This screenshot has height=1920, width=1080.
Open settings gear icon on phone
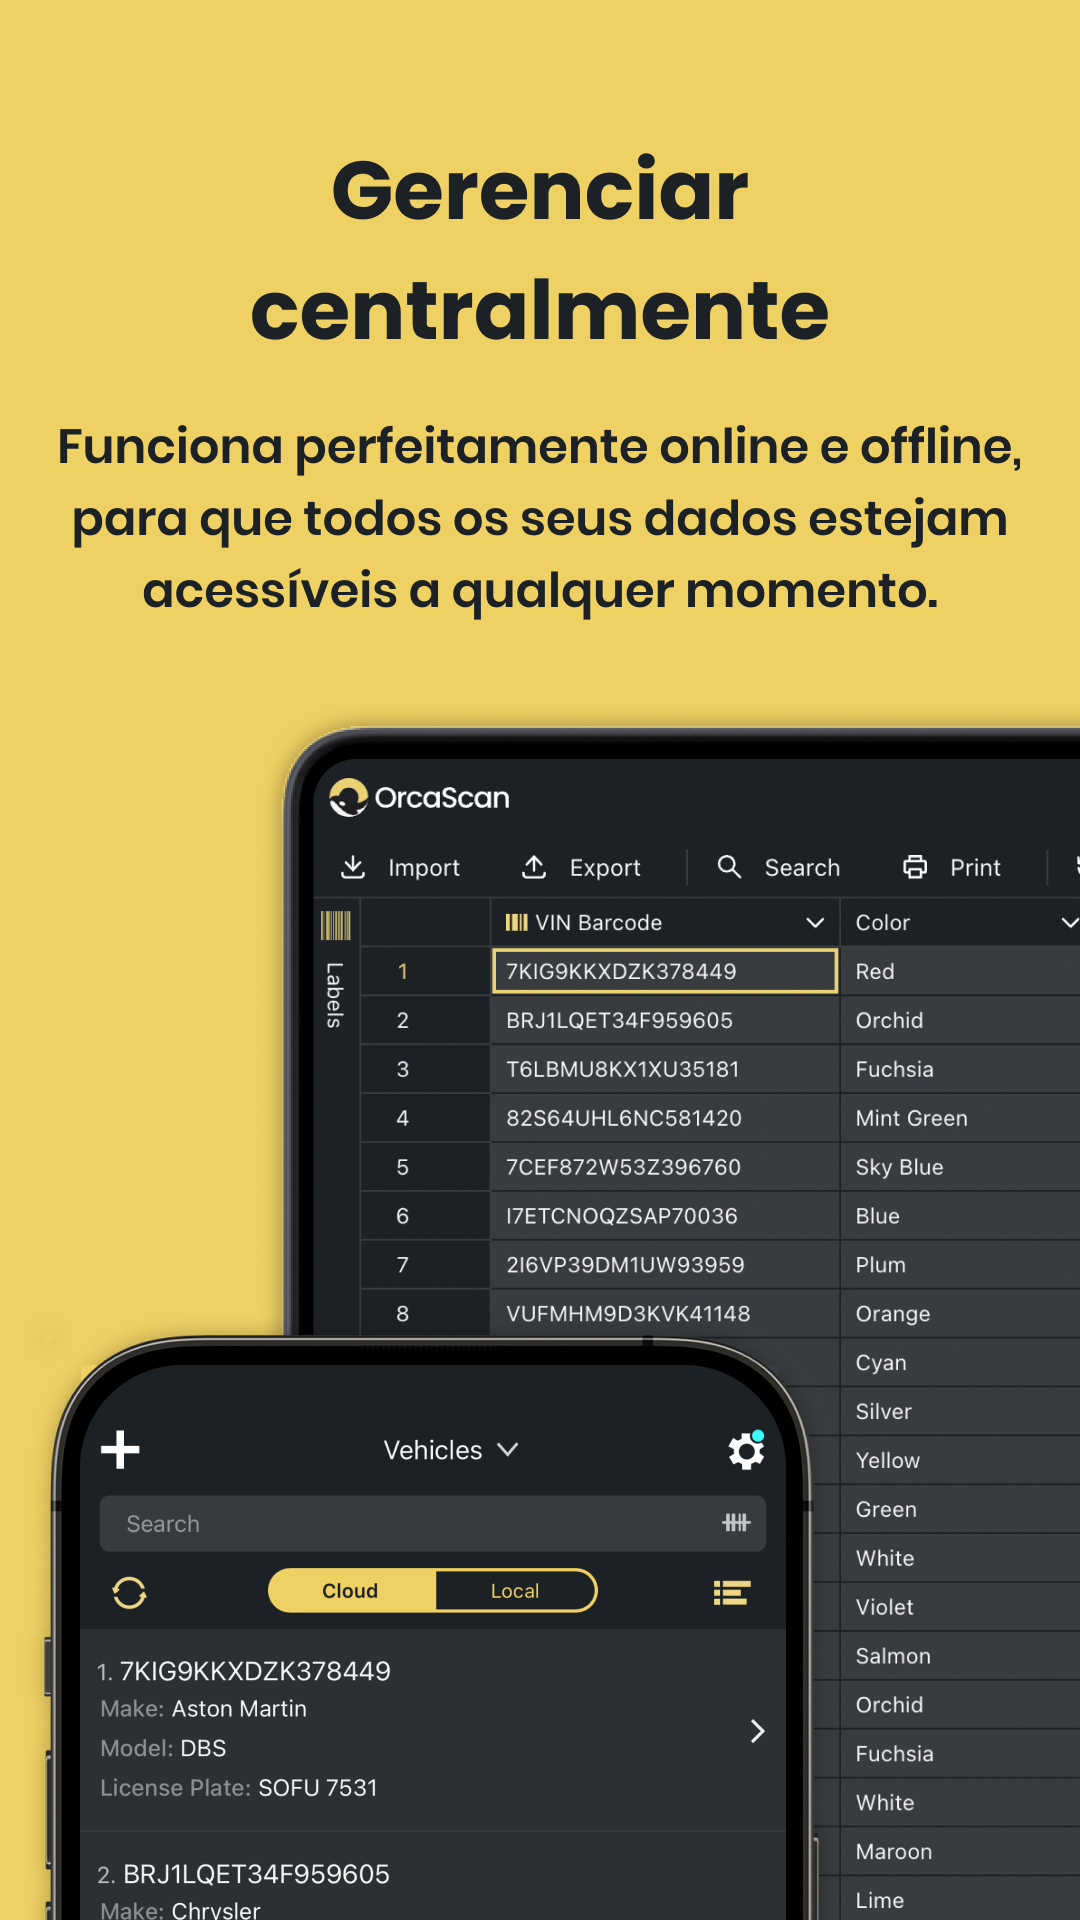tap(746, 1450)
